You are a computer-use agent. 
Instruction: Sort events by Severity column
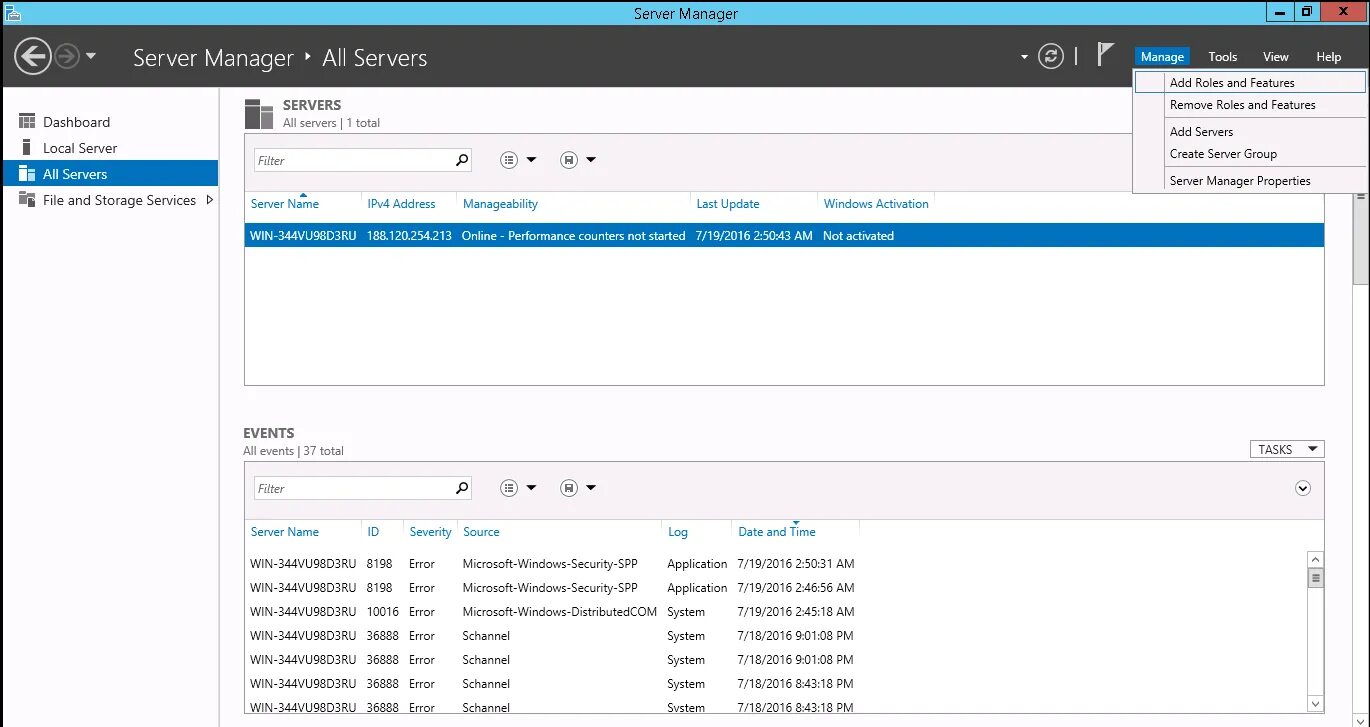[430, 532]
